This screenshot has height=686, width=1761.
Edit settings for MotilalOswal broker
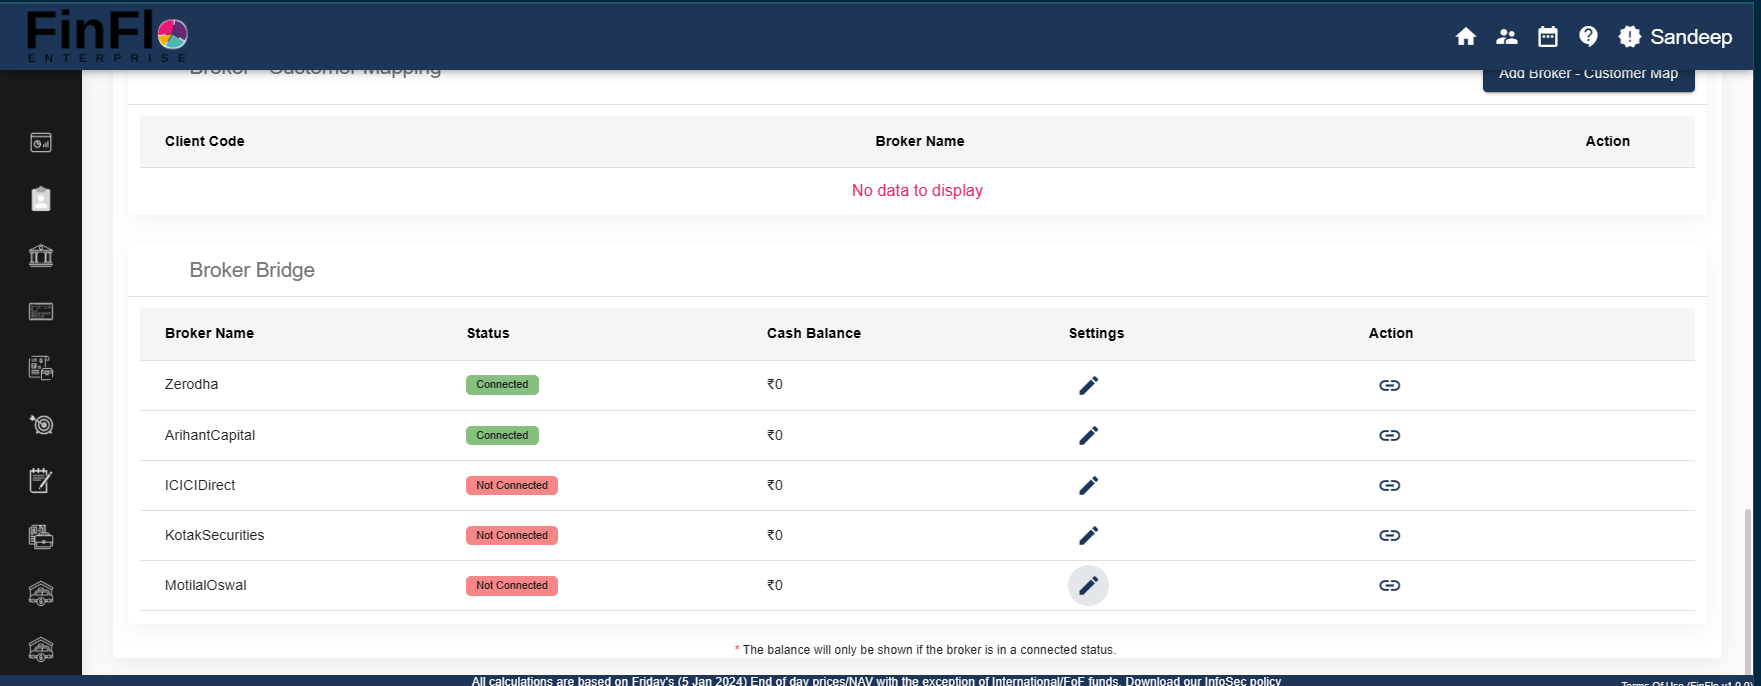pos(1089,585)
